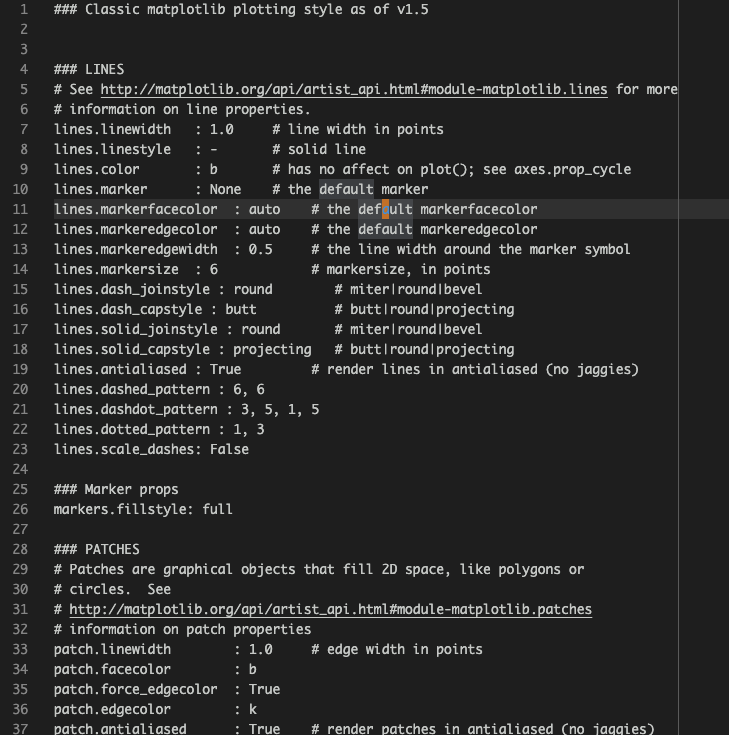Click the False value of lines.scale_dashes
The width and height of the screenshot is (729, 735).
point(229,450)
